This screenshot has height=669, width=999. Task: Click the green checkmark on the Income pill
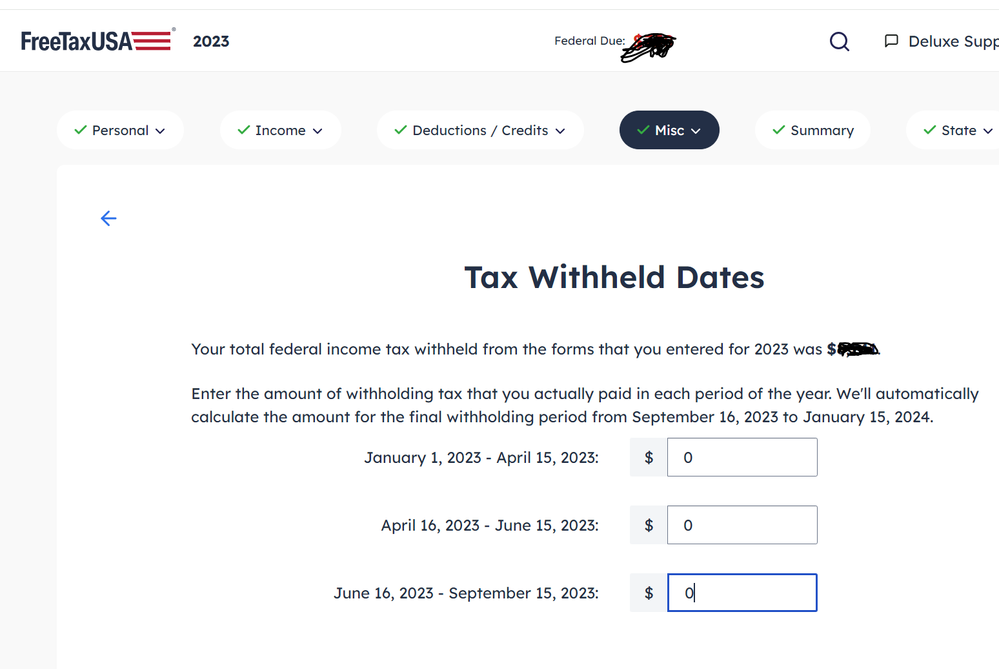pos(243,130)
